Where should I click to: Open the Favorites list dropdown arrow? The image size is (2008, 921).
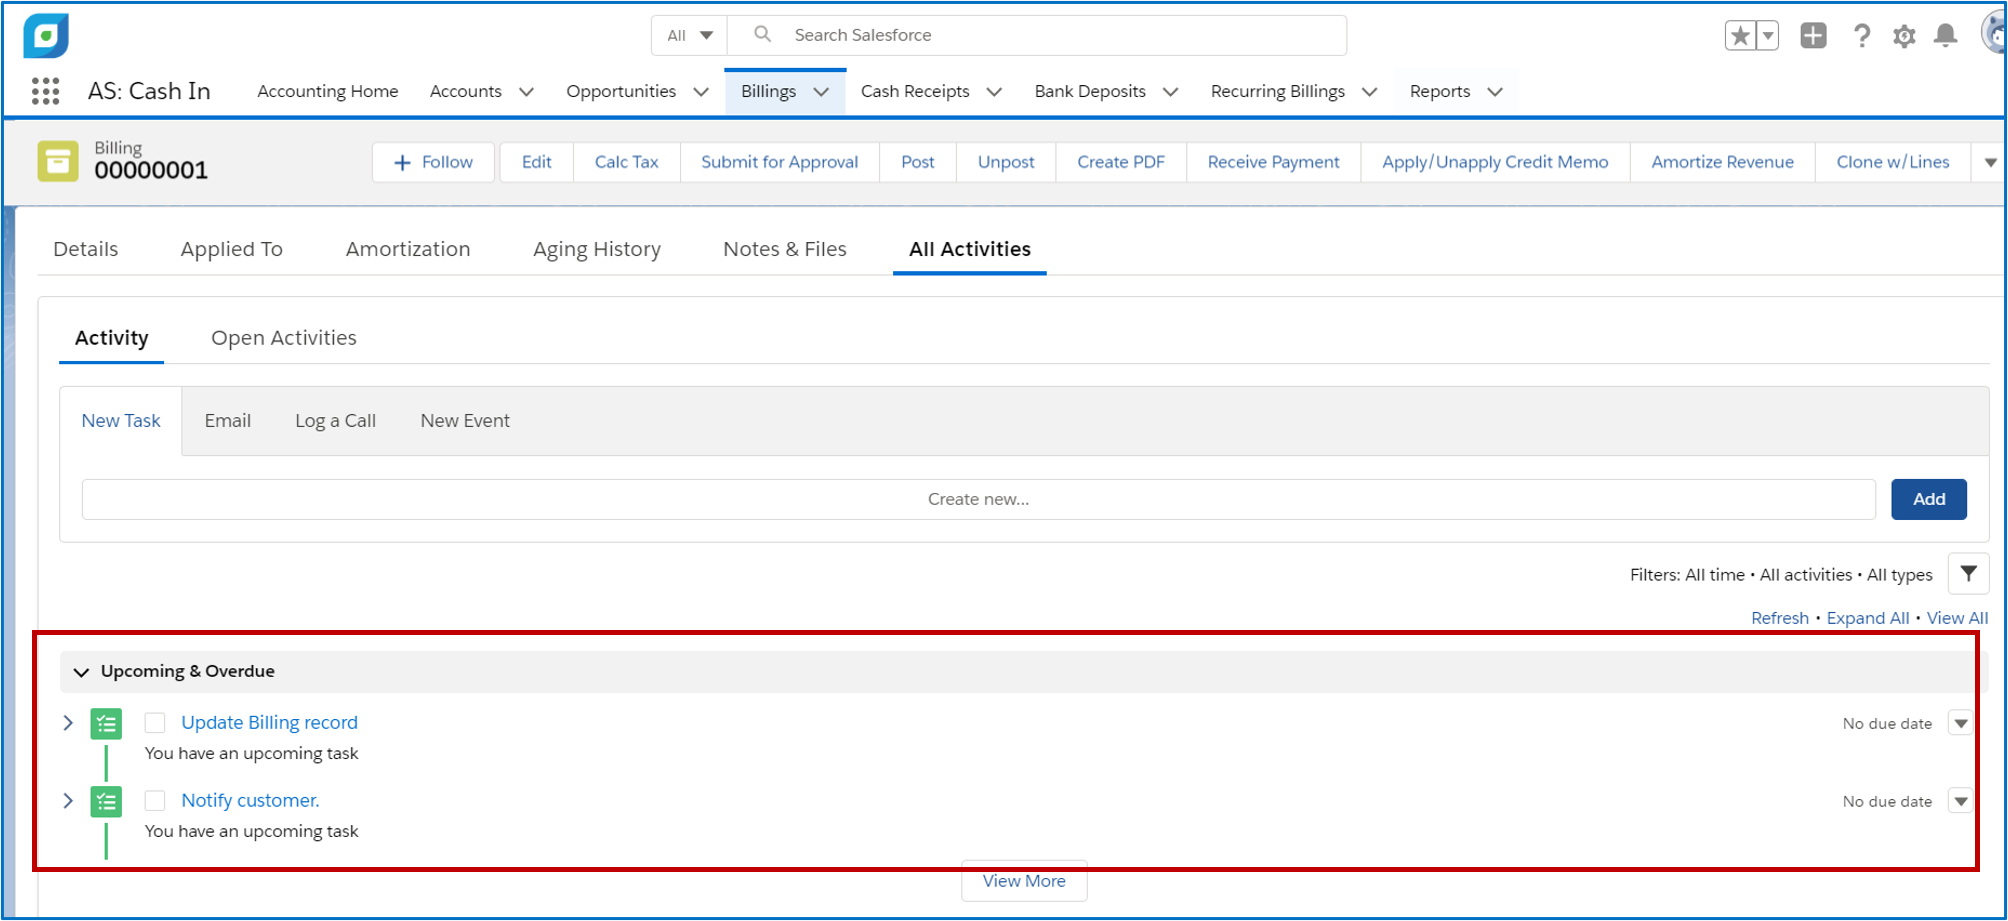[1768, 36]
